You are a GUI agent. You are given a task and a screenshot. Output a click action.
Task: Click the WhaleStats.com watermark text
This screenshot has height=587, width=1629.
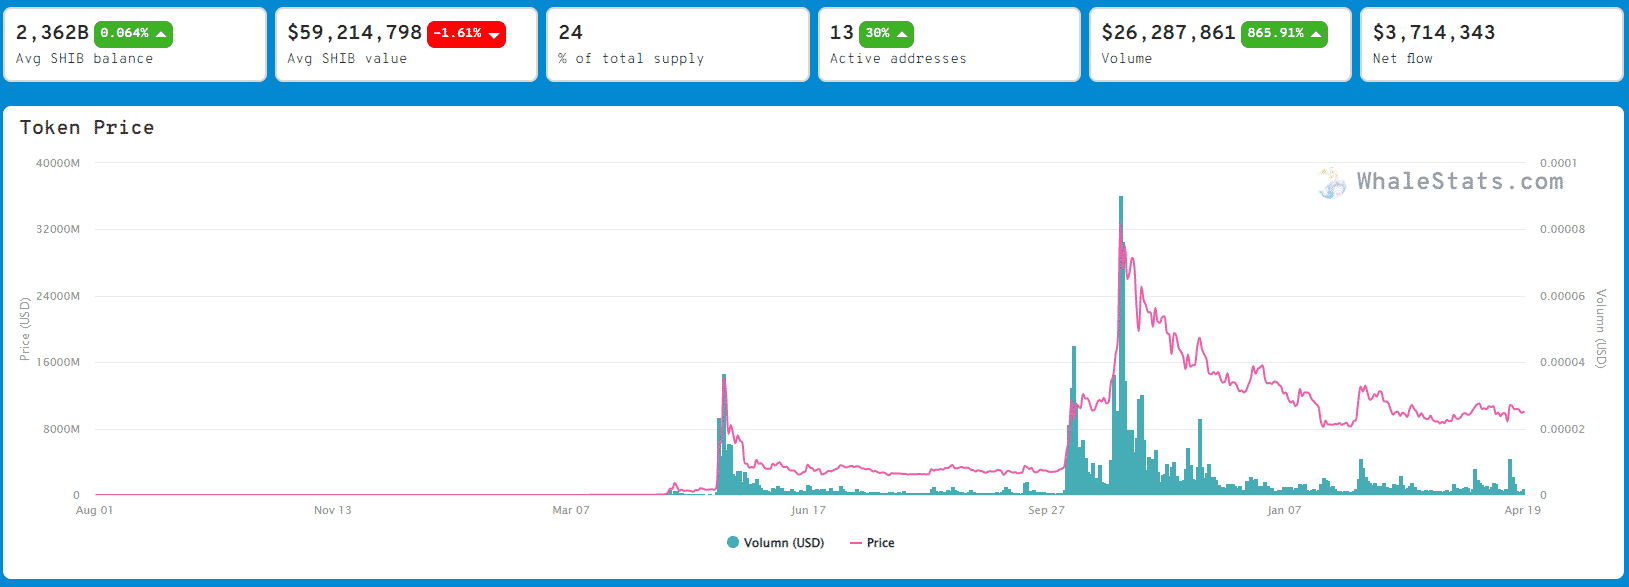coord(1459,182)
